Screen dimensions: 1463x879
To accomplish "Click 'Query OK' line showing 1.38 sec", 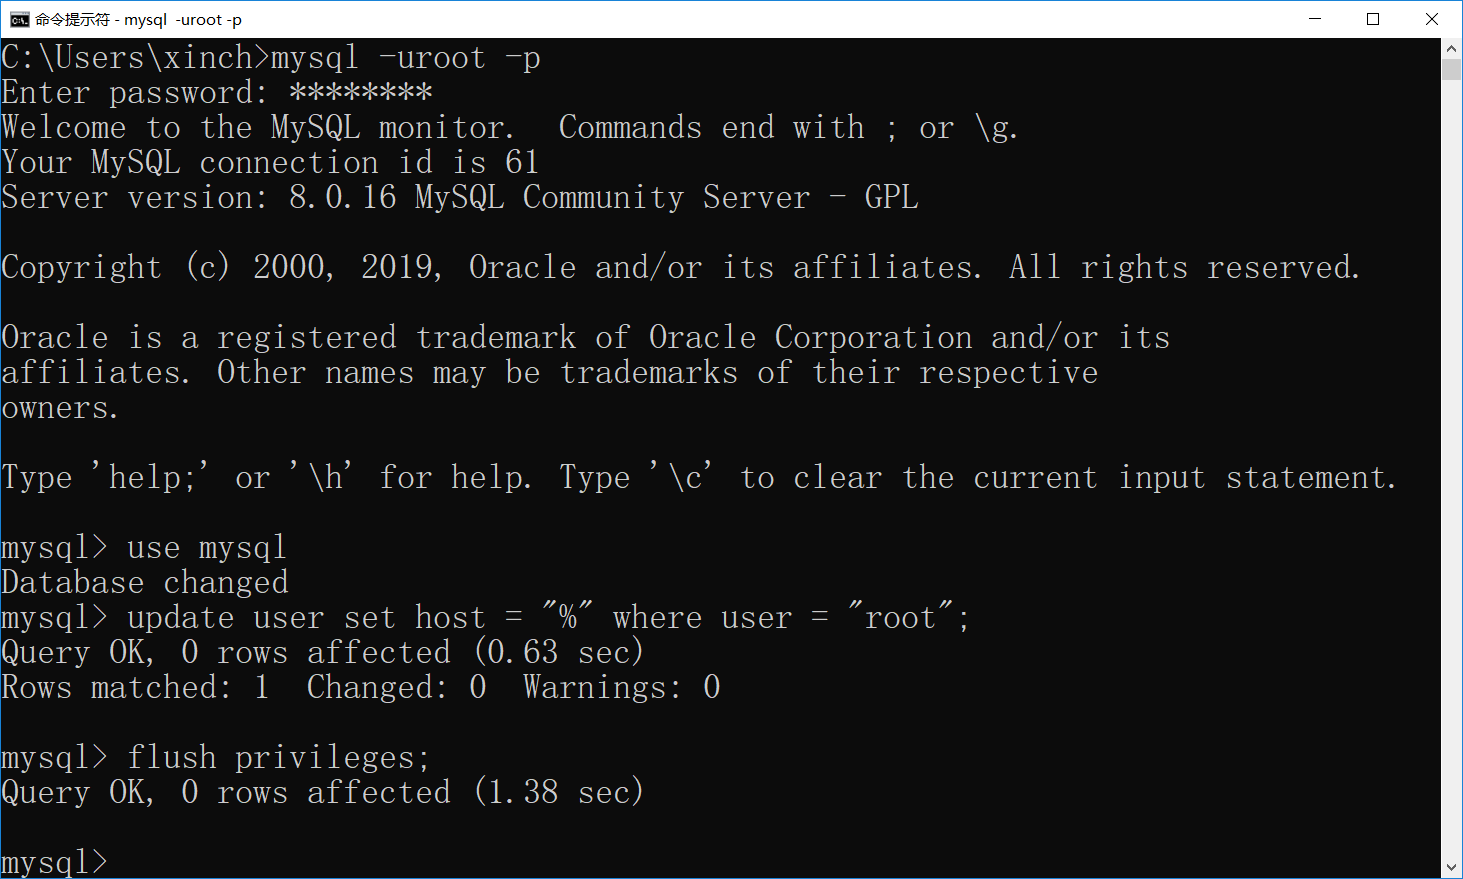I will click(322, 792).
